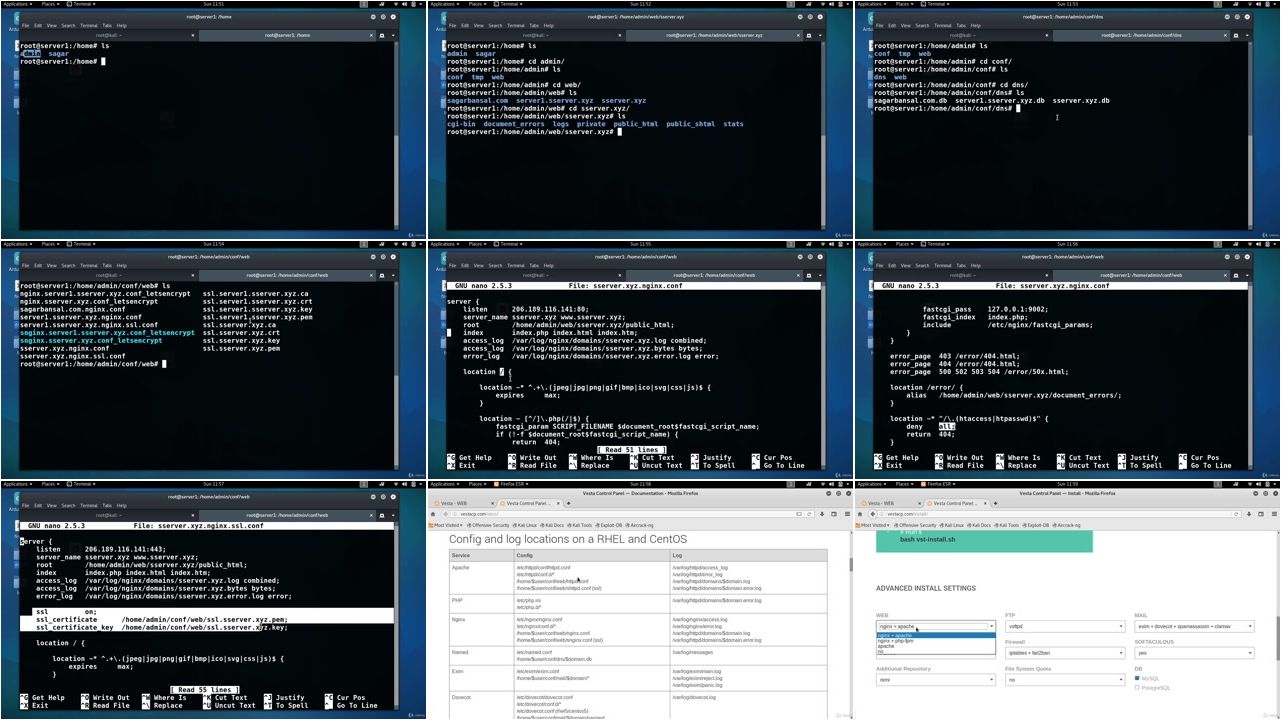Open the MAIL dropdown with exim + dovecot

[x=1194, y=626]
